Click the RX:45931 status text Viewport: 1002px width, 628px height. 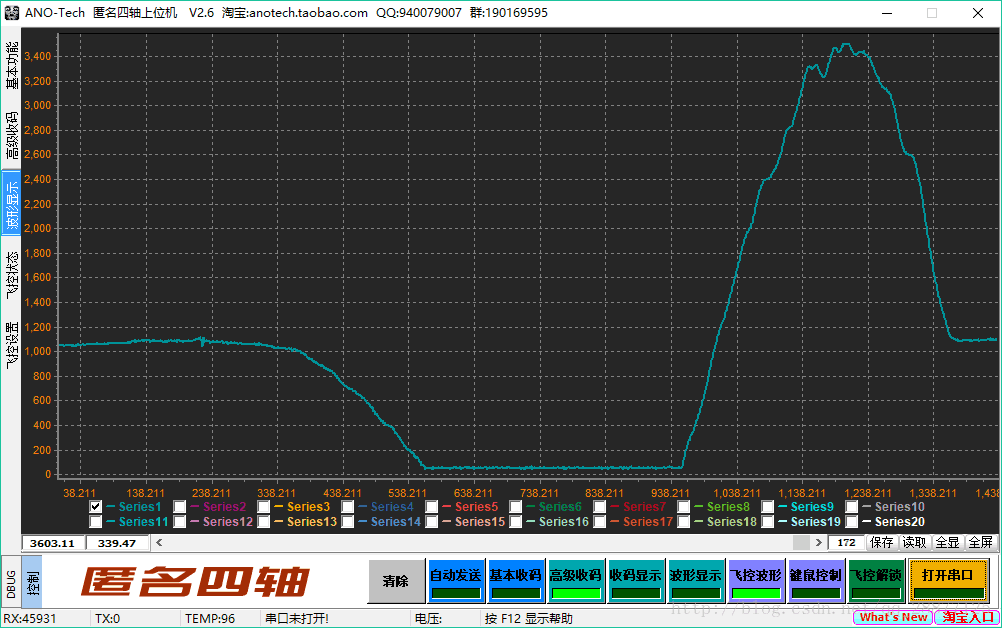coord(30,618)
